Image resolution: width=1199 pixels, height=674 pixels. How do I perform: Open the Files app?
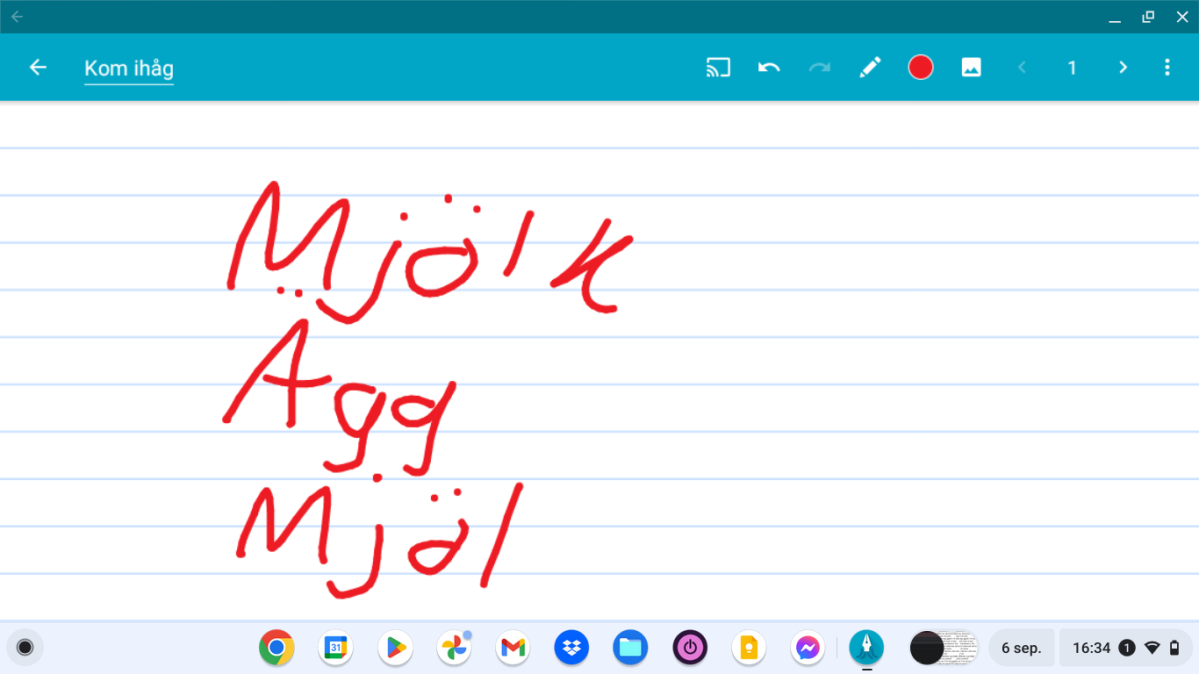point(631,648)
